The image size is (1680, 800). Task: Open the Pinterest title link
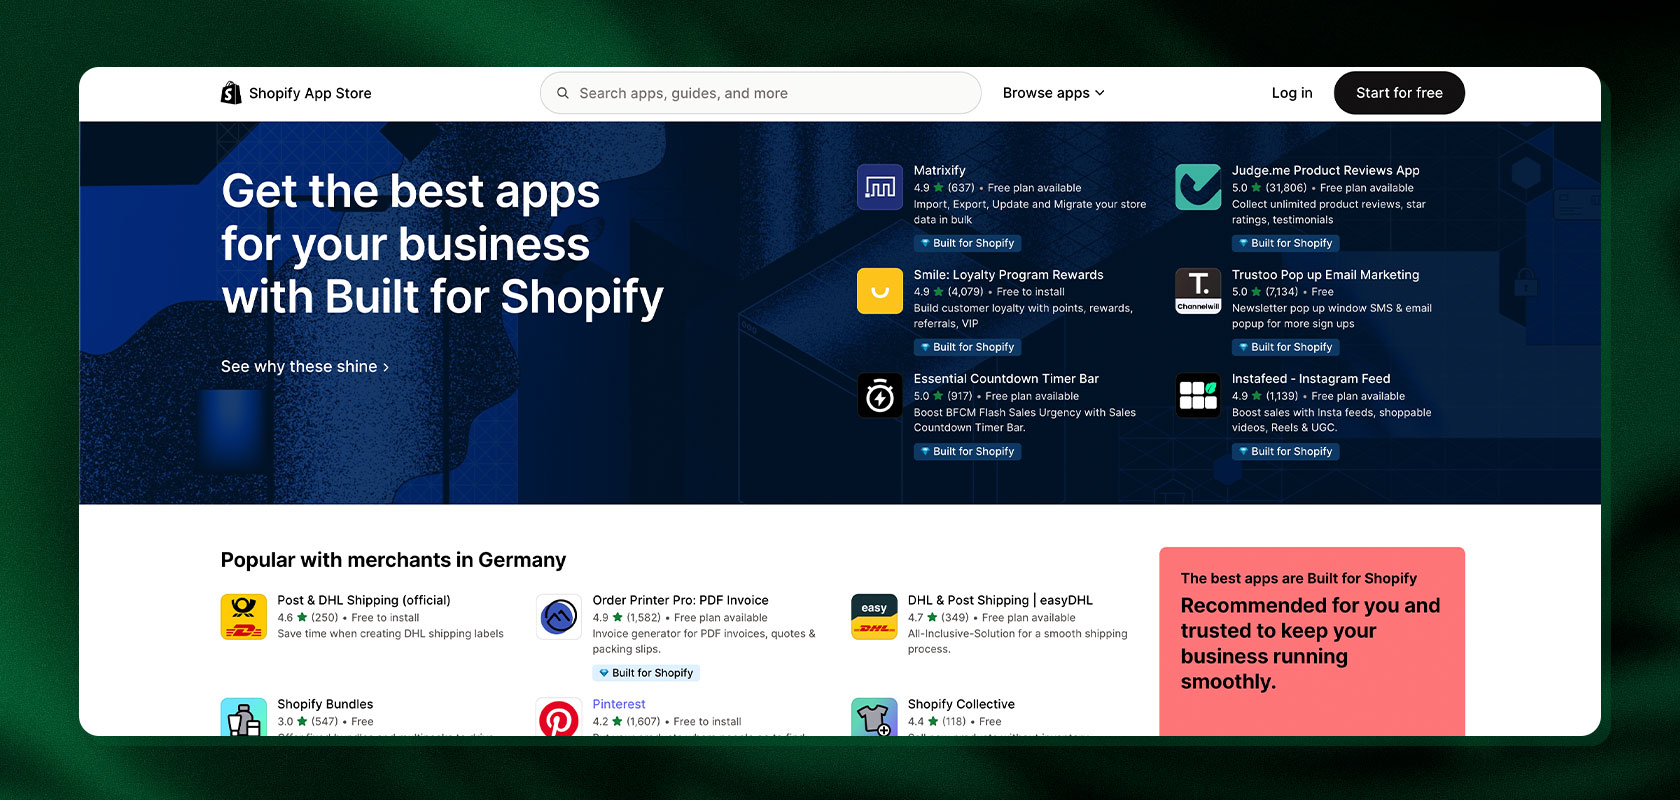click(x=619, y=705)
